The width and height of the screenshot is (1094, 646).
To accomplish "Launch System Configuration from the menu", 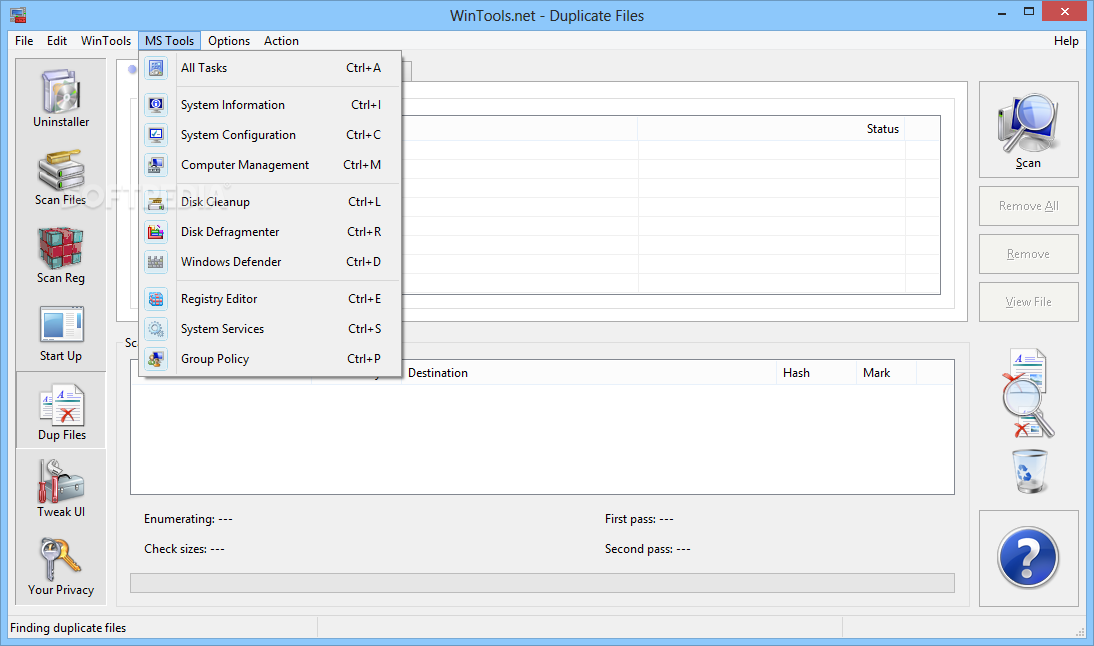I will pyautogui.click(x=271, y=135).
